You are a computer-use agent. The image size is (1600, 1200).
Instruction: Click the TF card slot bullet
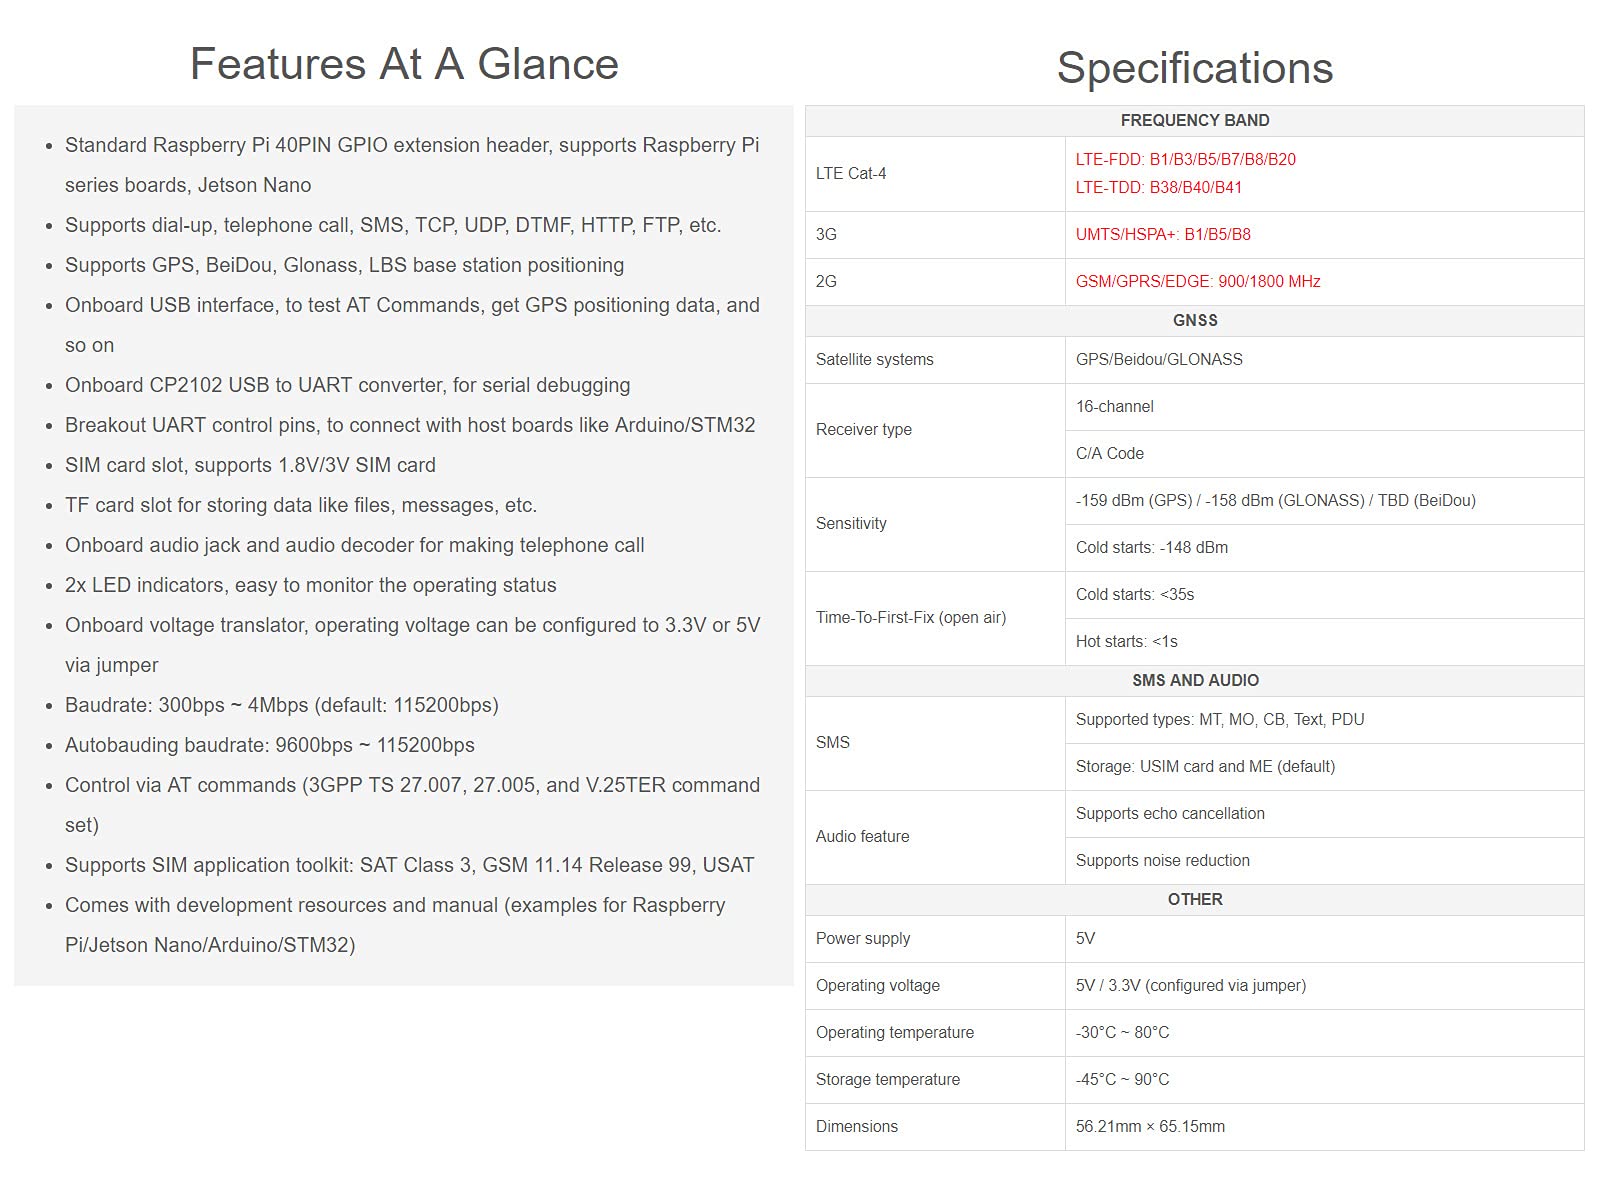300,505
